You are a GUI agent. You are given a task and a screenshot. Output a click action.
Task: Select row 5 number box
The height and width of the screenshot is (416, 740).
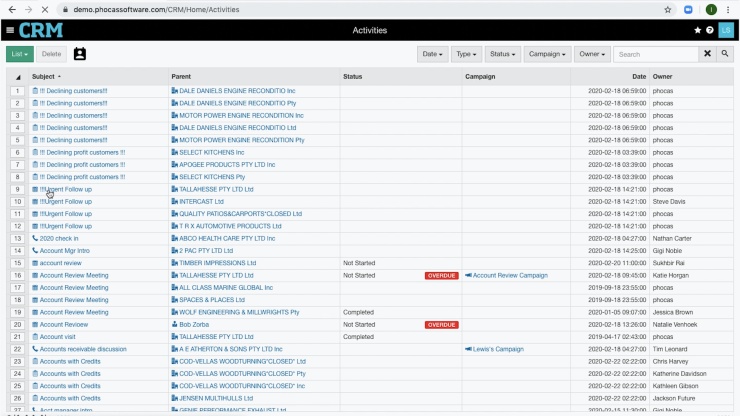click(17, 140)
